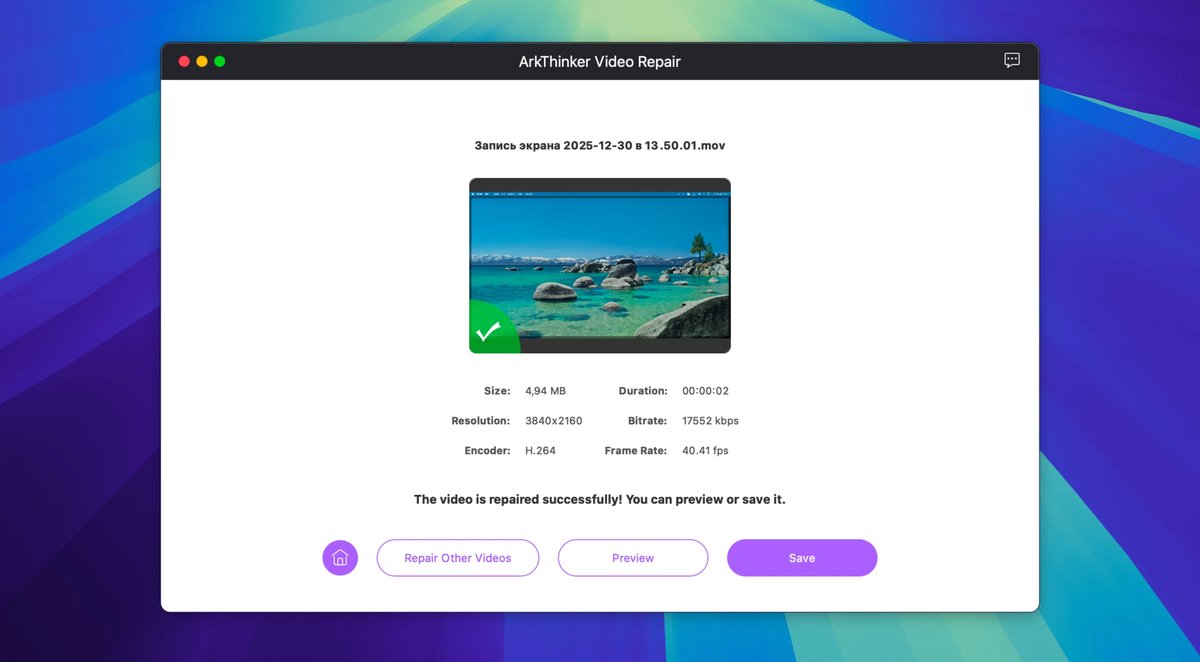Viewport: 1200px width, 662px height.
Task: Select the repaired video thumbnail
Action: [x=600, y=265]
